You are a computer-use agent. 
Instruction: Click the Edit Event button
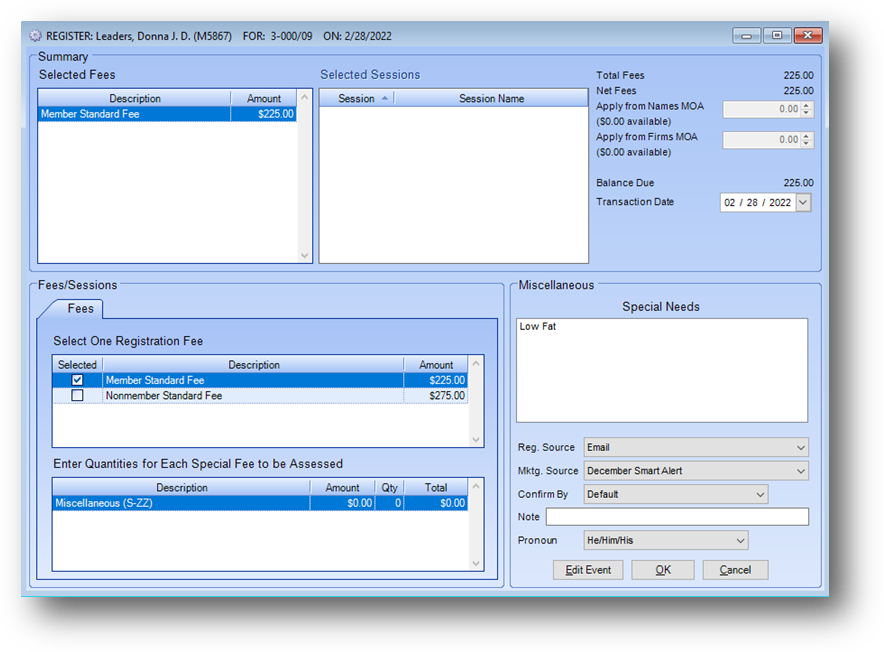coord(588,570)
